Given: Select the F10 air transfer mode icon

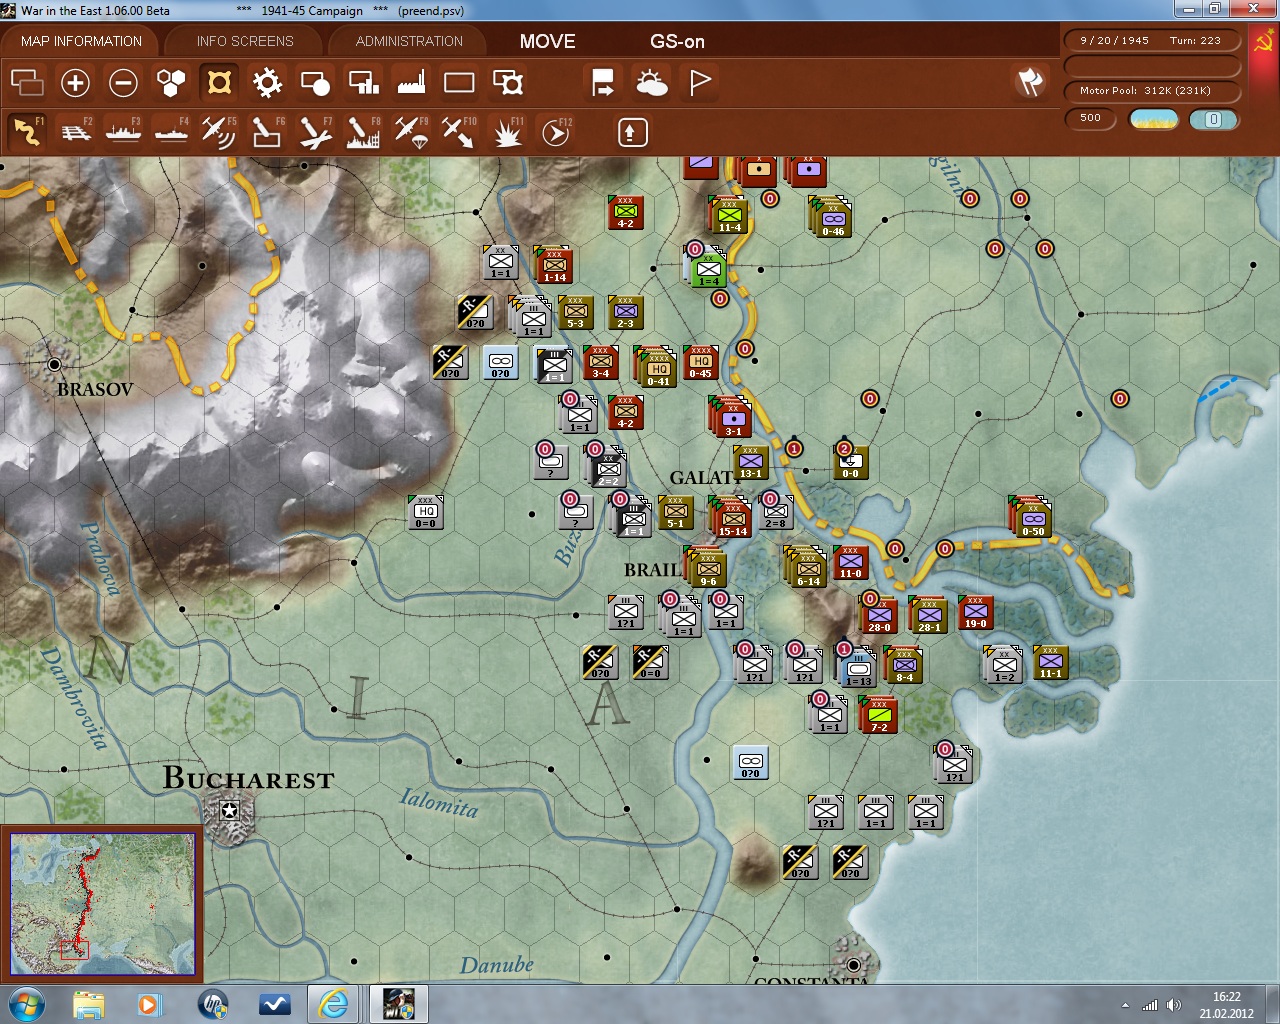Looking at the screenshot, I should coord(459,131).
